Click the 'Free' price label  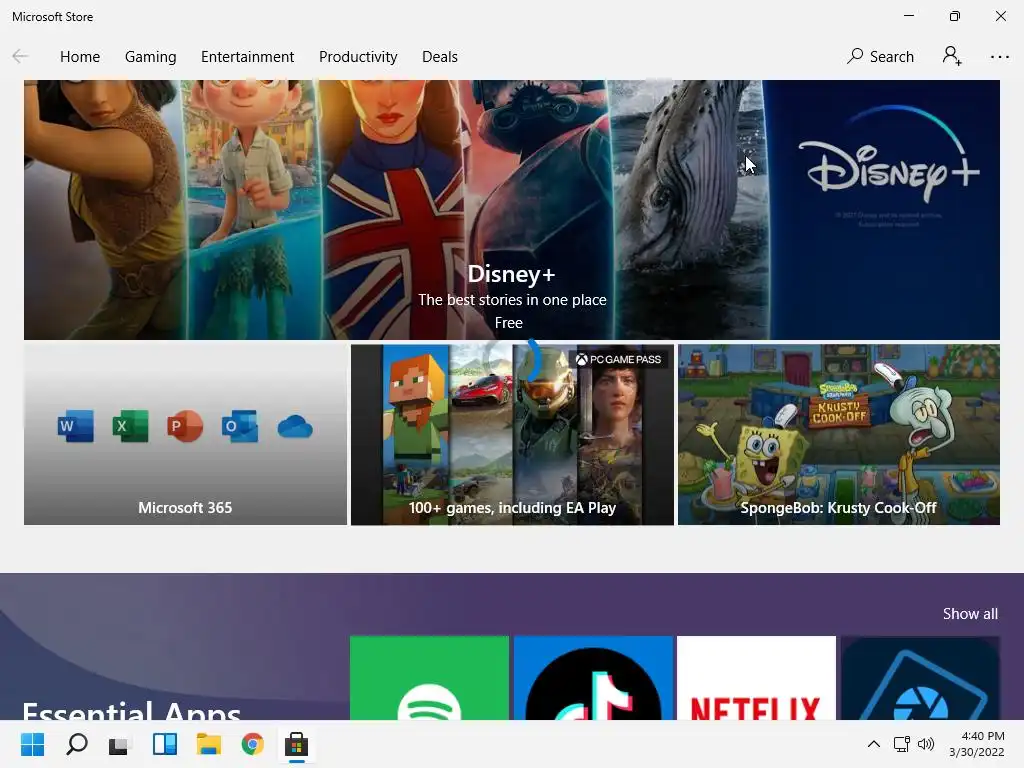[509, 323]
